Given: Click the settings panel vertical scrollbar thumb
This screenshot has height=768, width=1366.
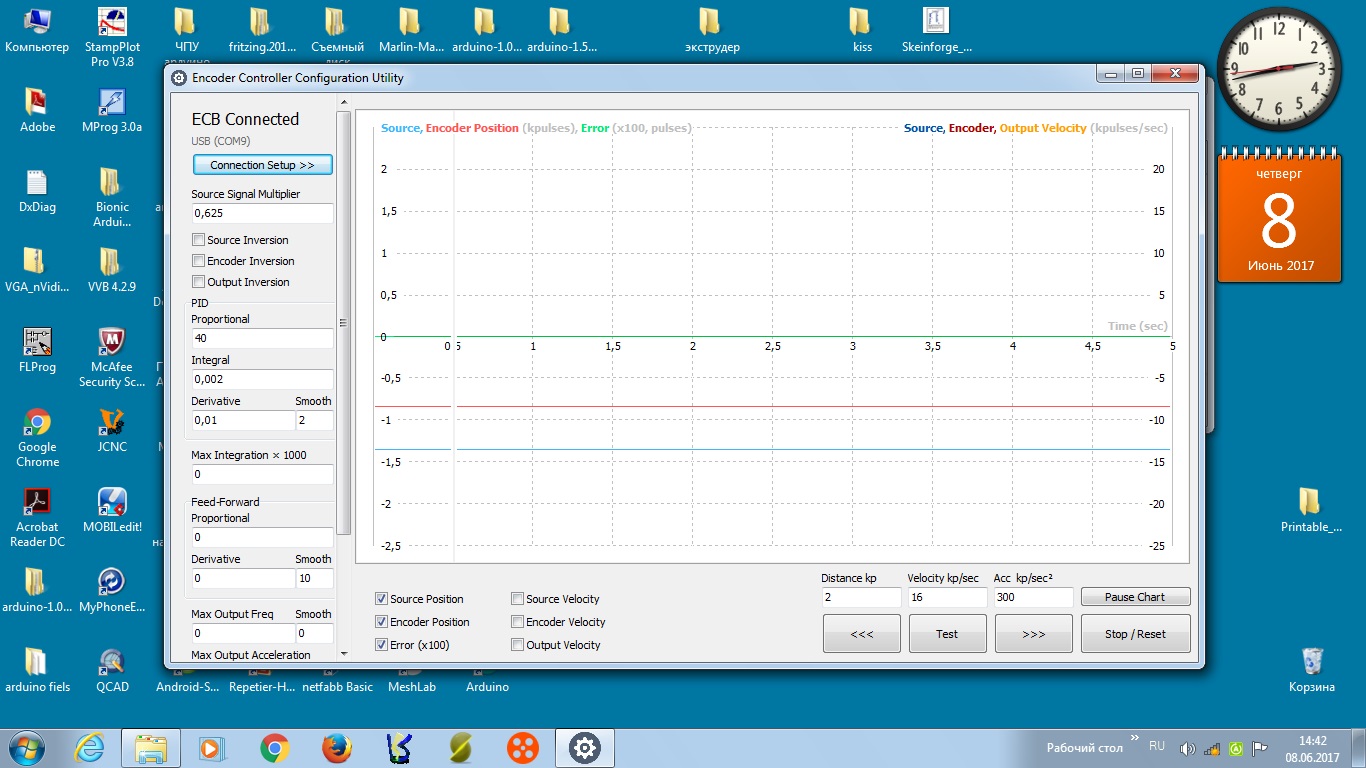Looking at the screenshot, I should (x=344, y=322).
